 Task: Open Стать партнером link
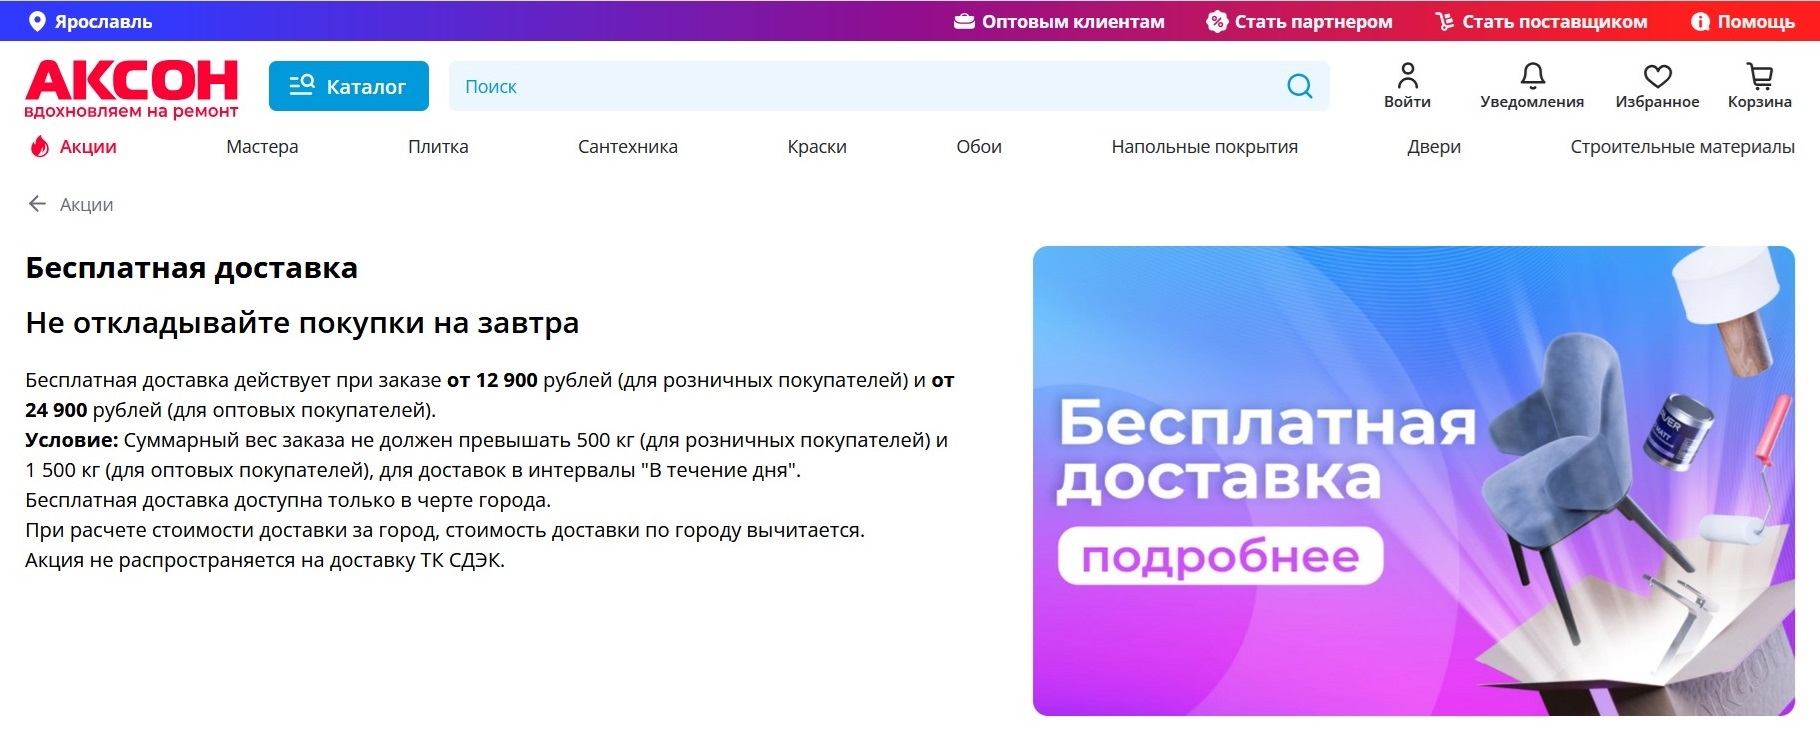[x=1313, y=21]
